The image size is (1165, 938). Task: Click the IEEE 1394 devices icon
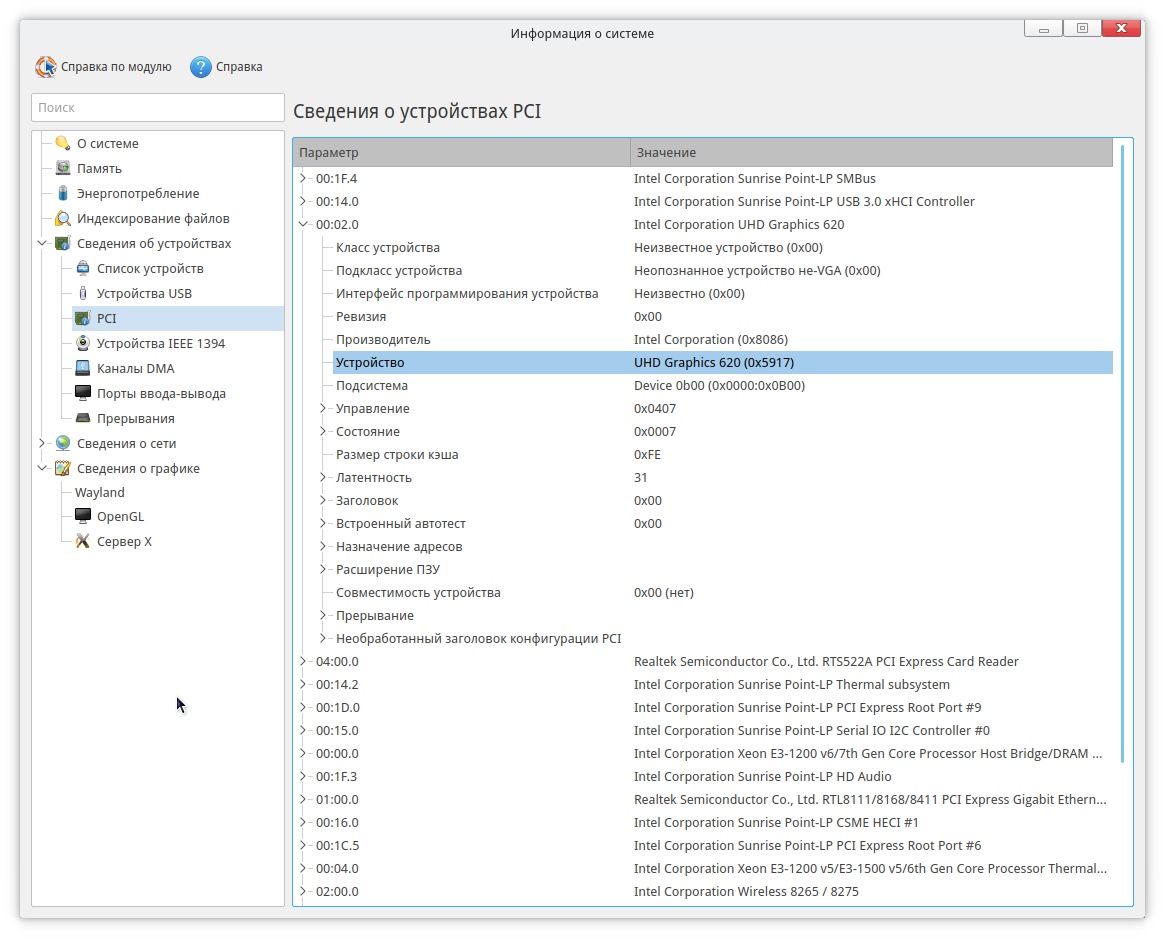pyautogui.click(x=83, y=344)
